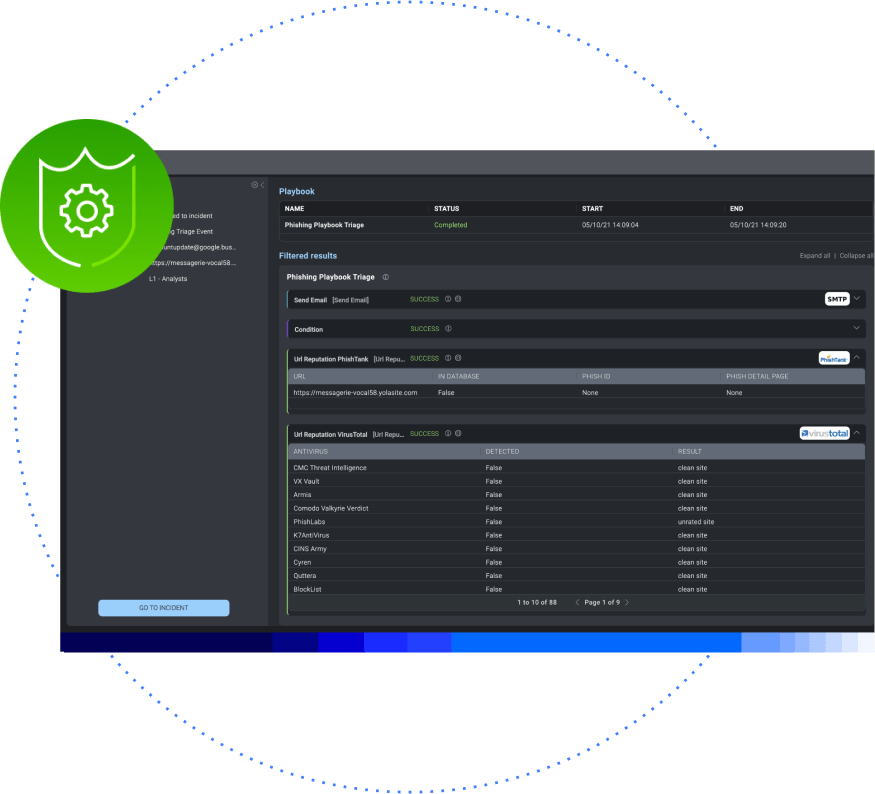The width and height of the screenshot is (875, 794).
Task: Go to next page of VirusTotal results
Action: [627, 603]
